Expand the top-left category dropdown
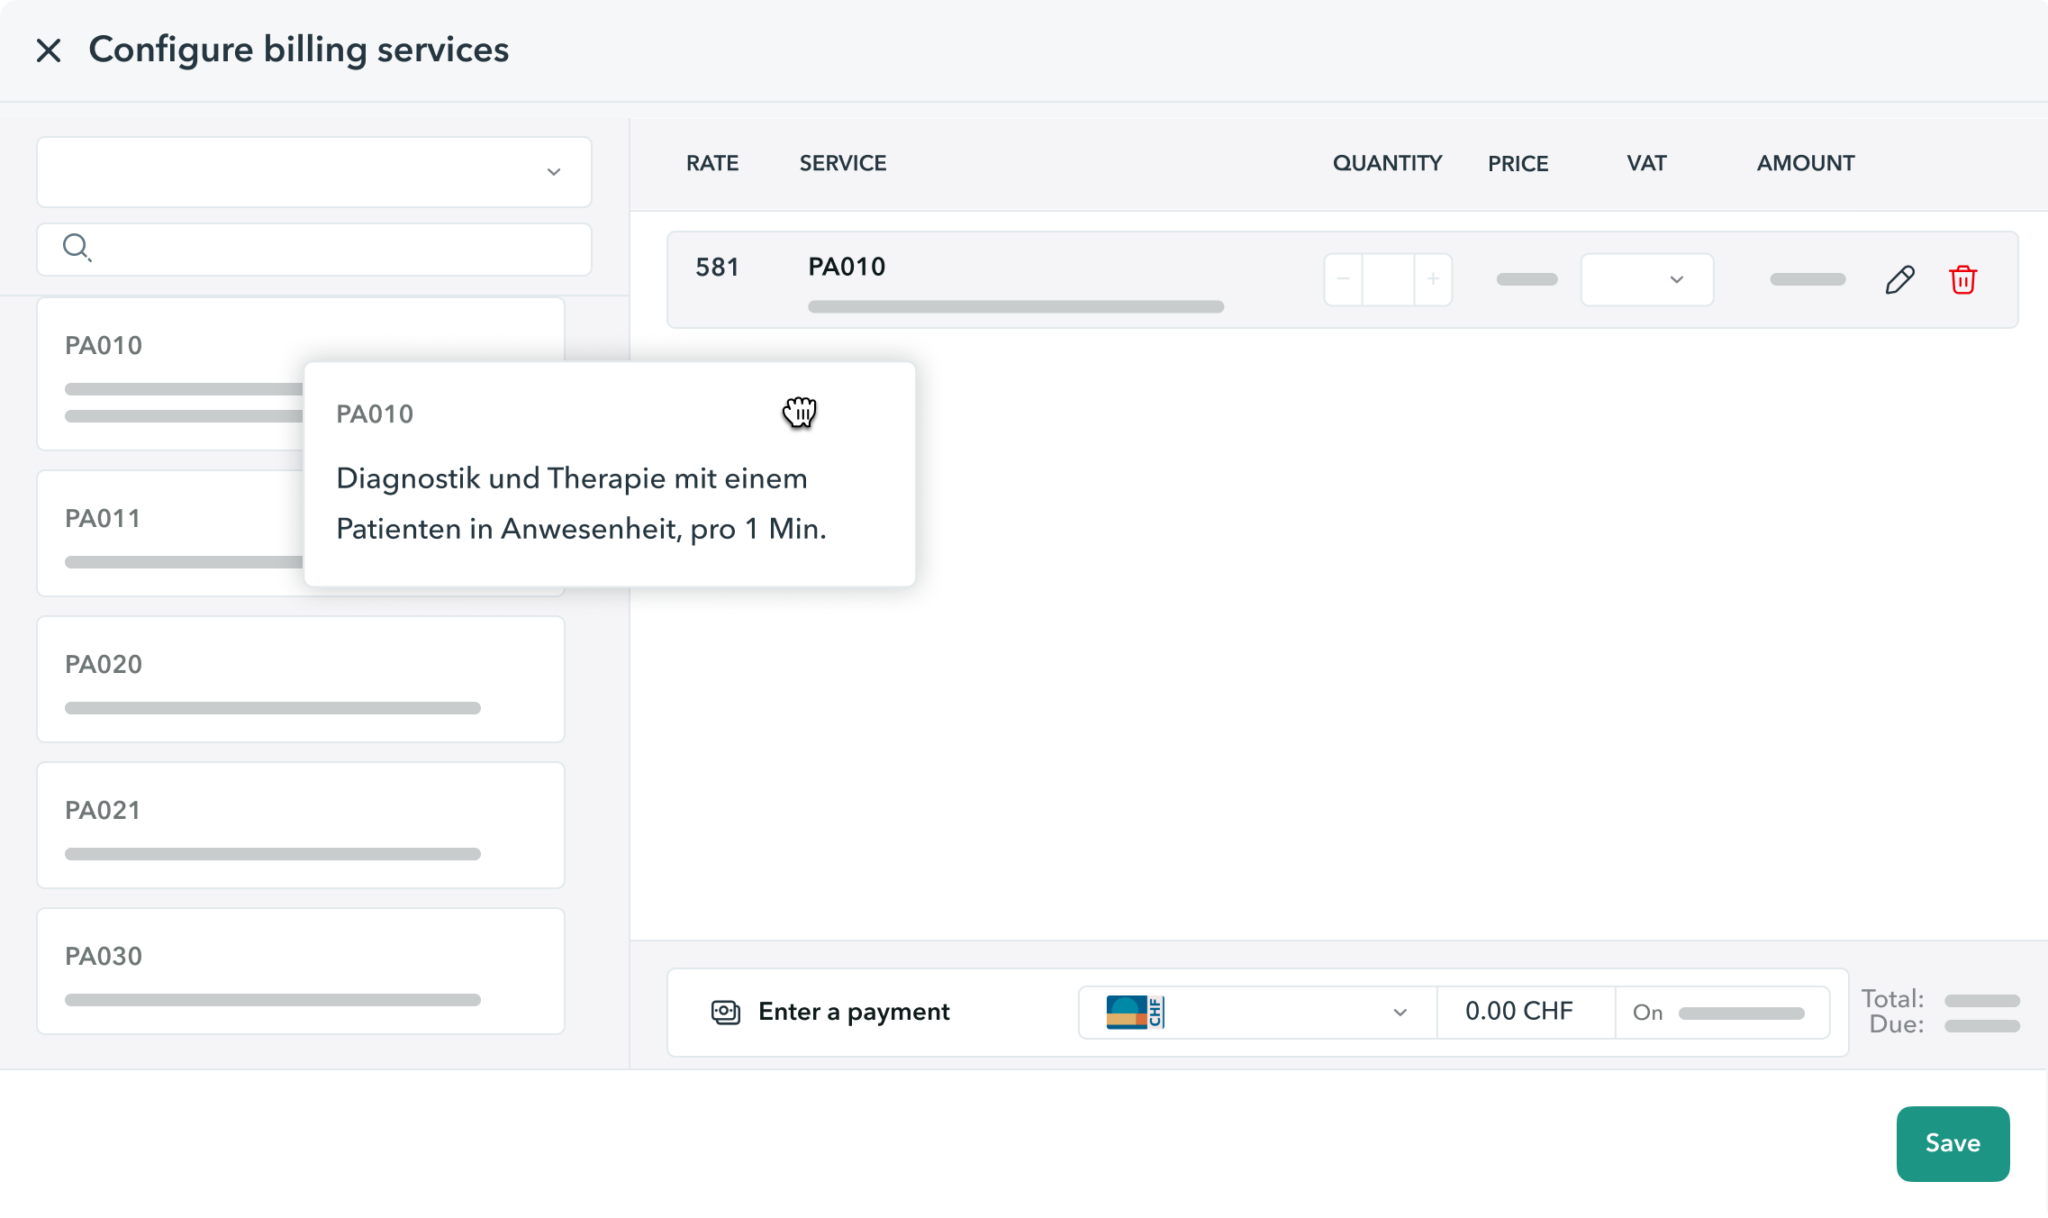 314,172
